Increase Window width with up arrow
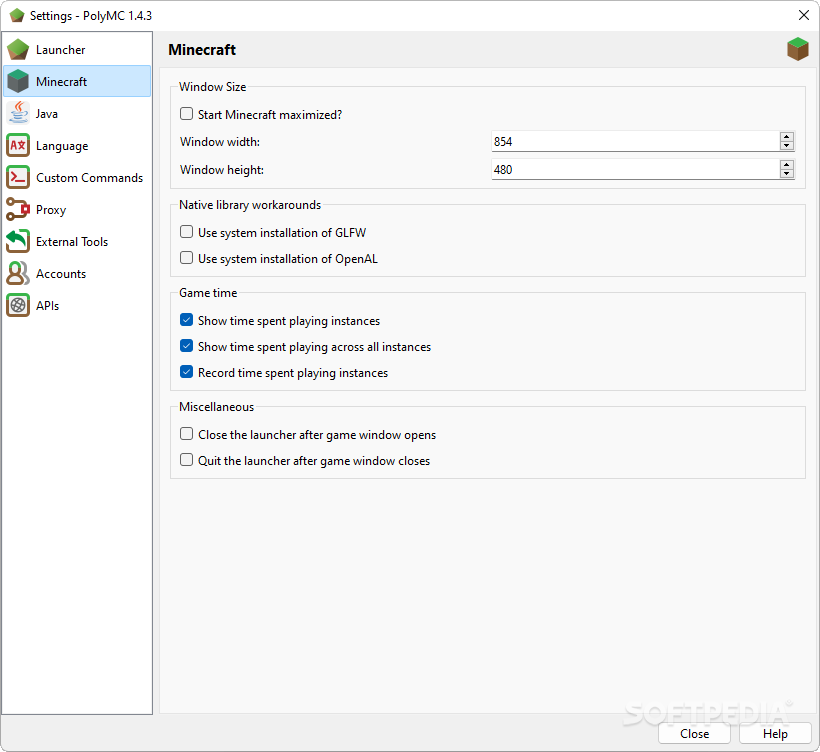Viewport: 820px width, 752px height. (x=787, y=137)
